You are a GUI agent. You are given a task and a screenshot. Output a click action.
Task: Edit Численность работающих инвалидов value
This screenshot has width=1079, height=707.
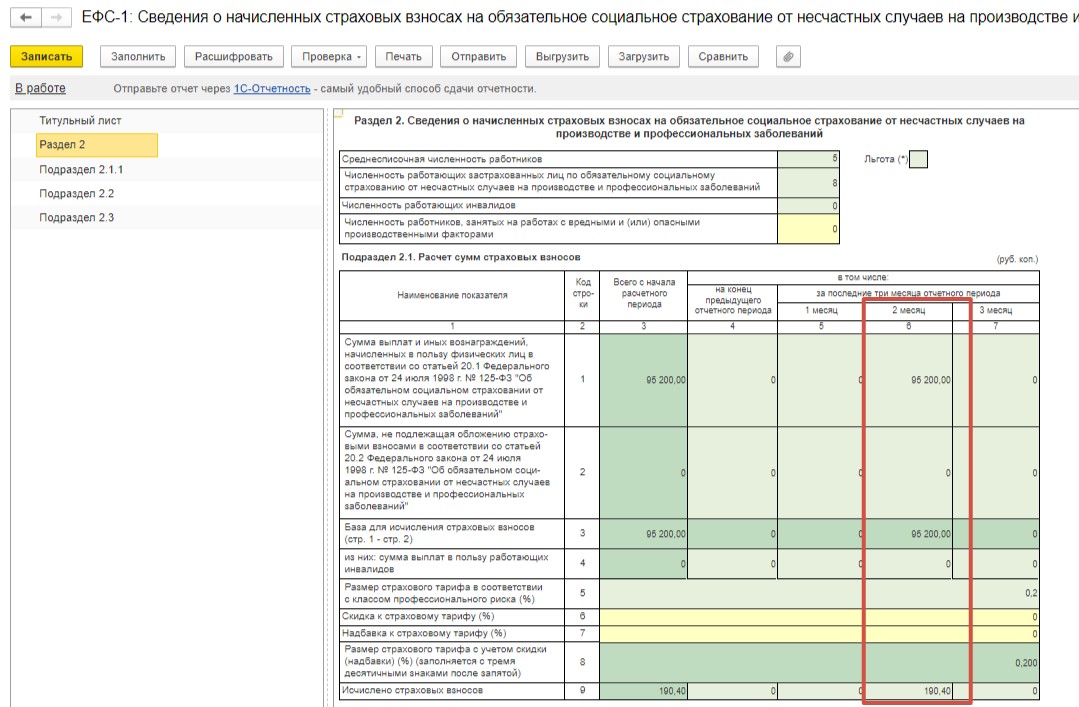coord(808,206)
